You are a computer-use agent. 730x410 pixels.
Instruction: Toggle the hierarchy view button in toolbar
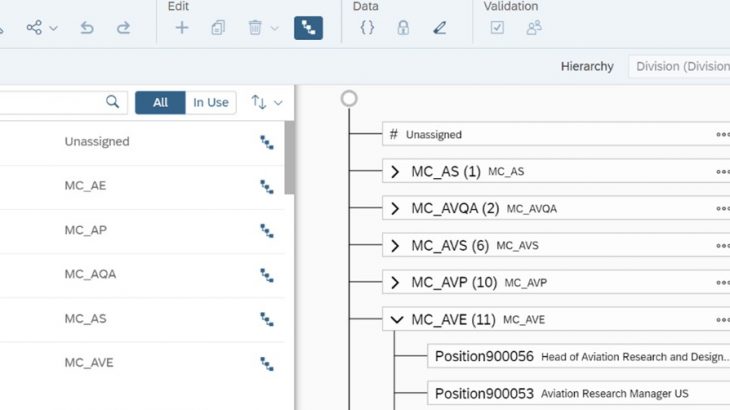click(x=308, y=28)
